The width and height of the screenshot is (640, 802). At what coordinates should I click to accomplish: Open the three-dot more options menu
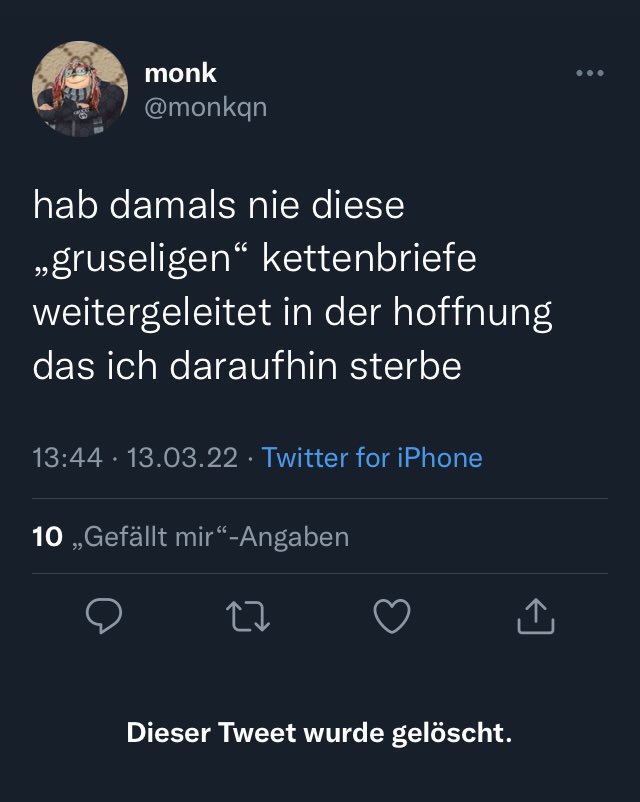590,73
